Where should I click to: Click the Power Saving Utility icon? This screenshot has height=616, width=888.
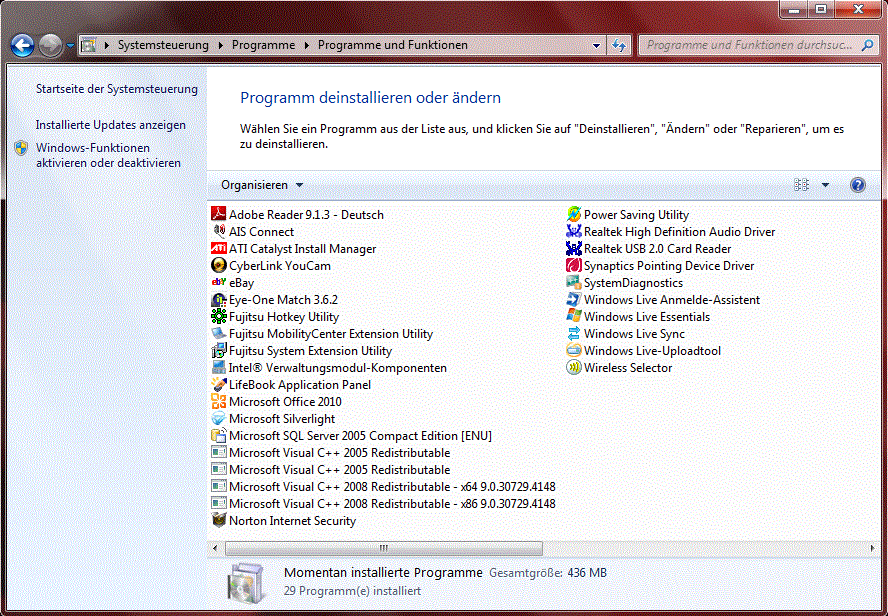coord(574,214)
